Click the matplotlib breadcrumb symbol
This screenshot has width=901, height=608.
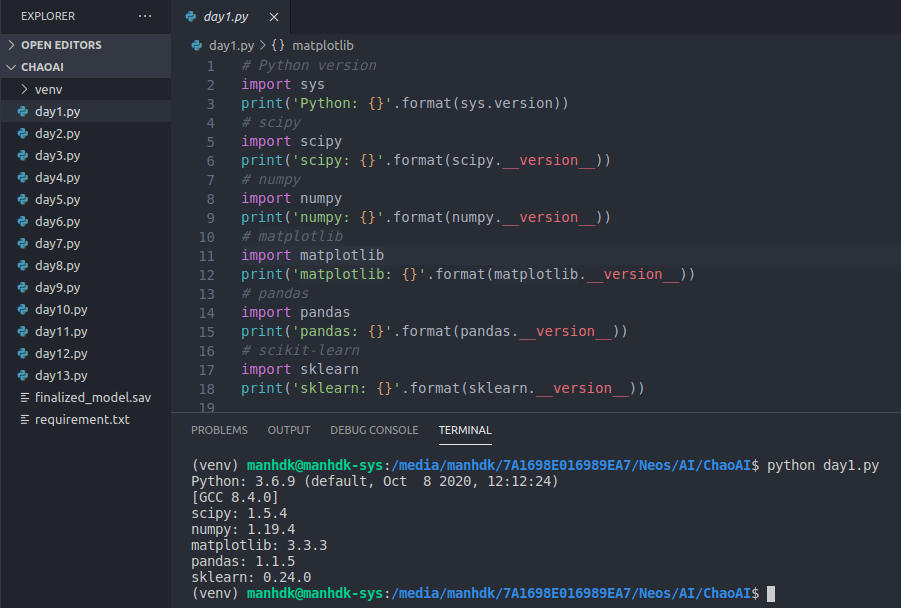click(323, 45)
